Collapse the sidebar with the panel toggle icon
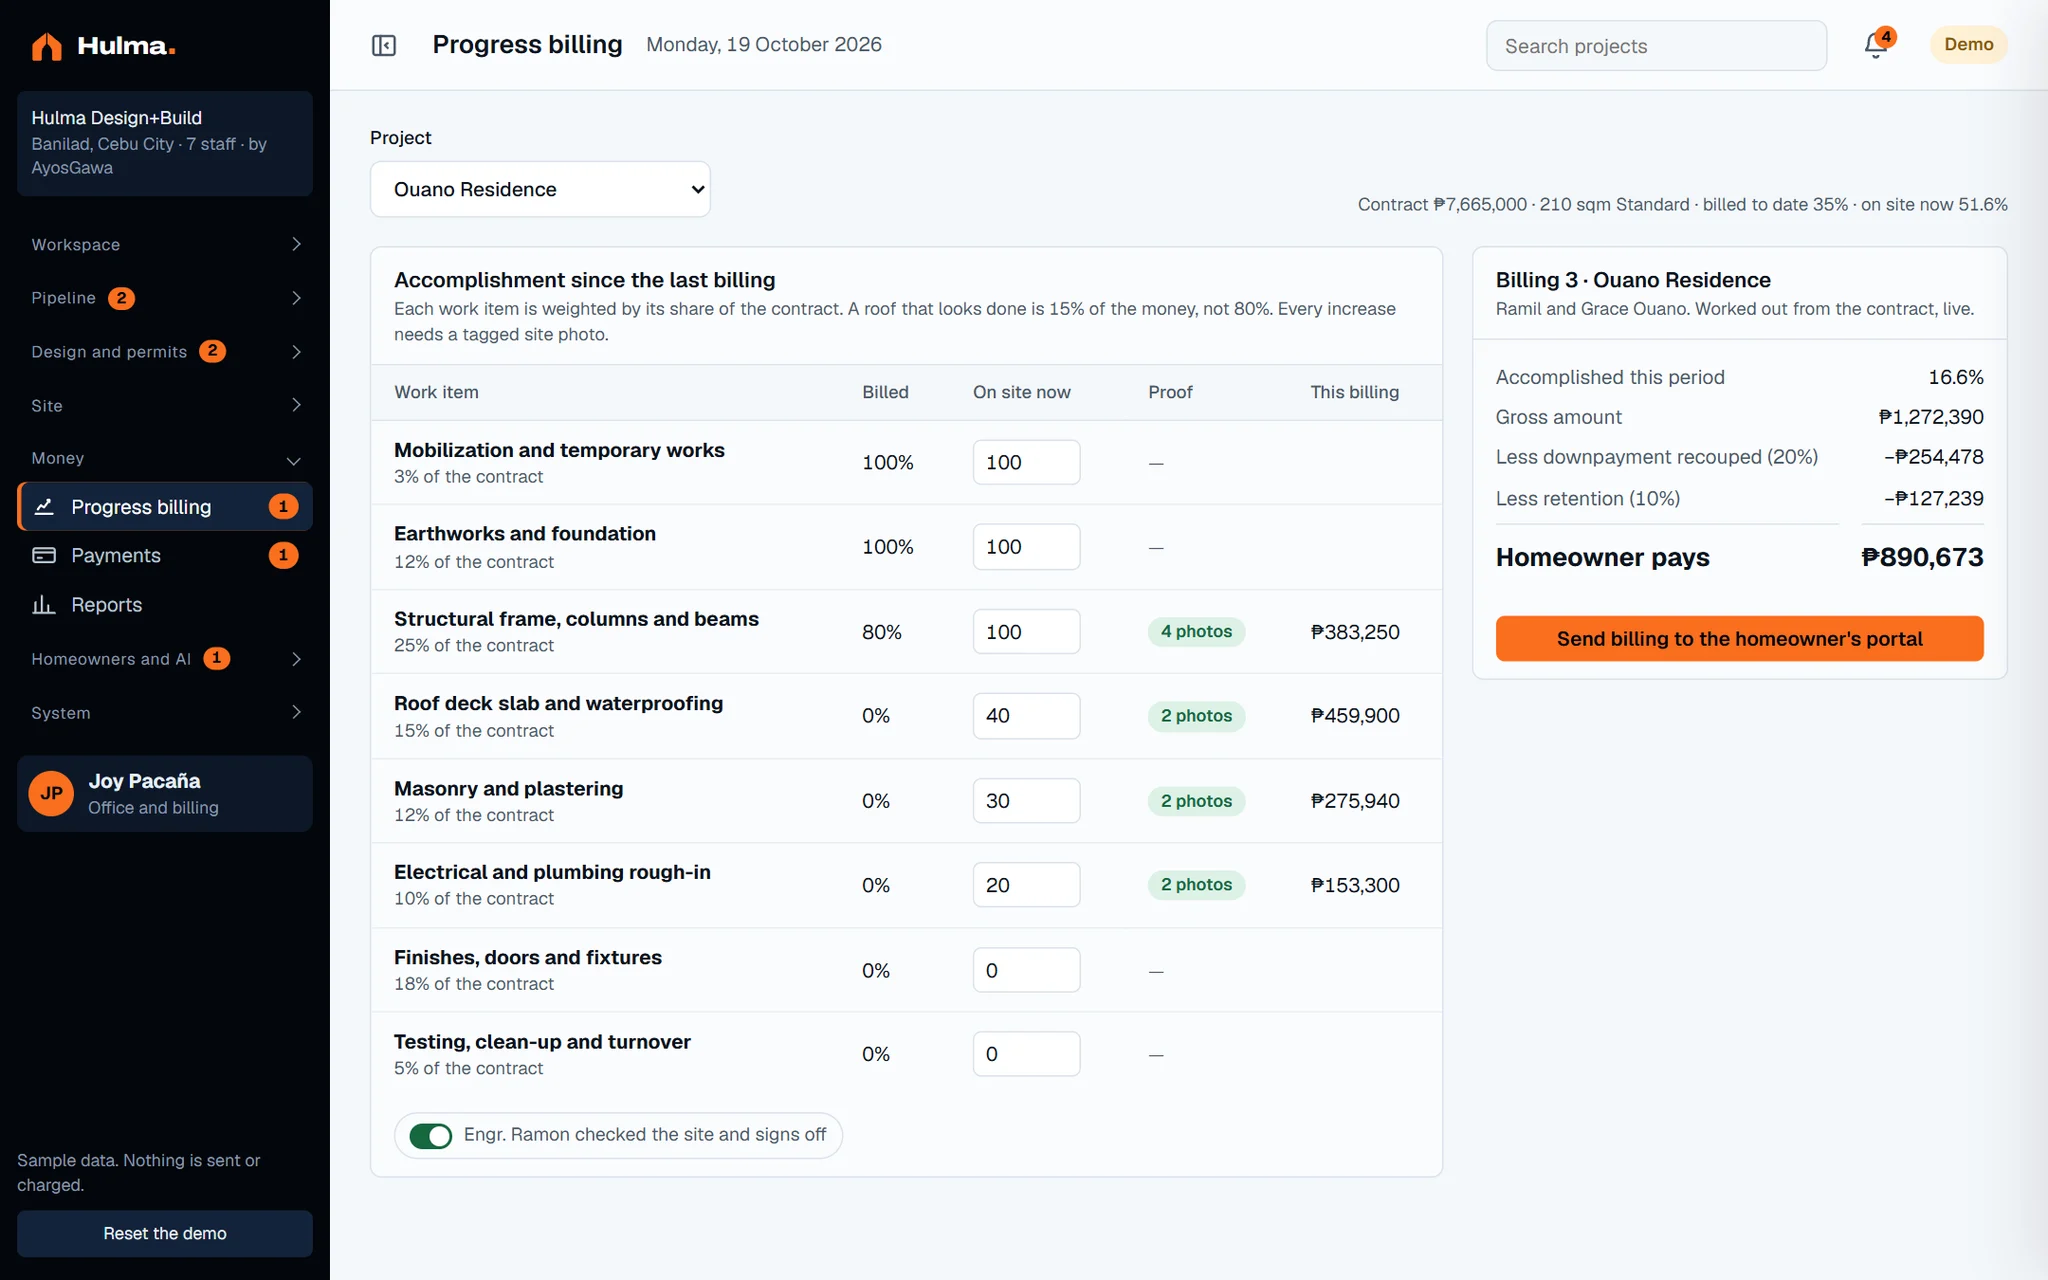The image size is (2048, 1280). tap(384, 45)
